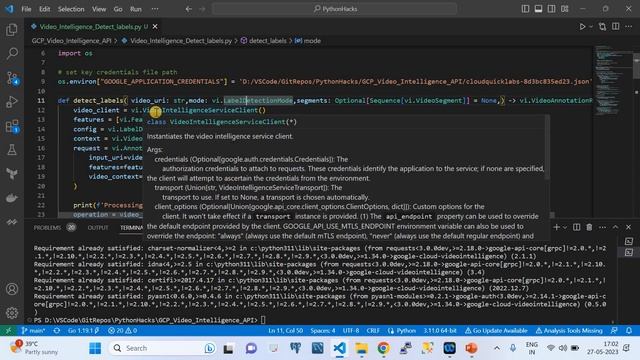Go back with the navigation arrow
Viewport: 640px width, 360px height.
[x=189, y=9]
